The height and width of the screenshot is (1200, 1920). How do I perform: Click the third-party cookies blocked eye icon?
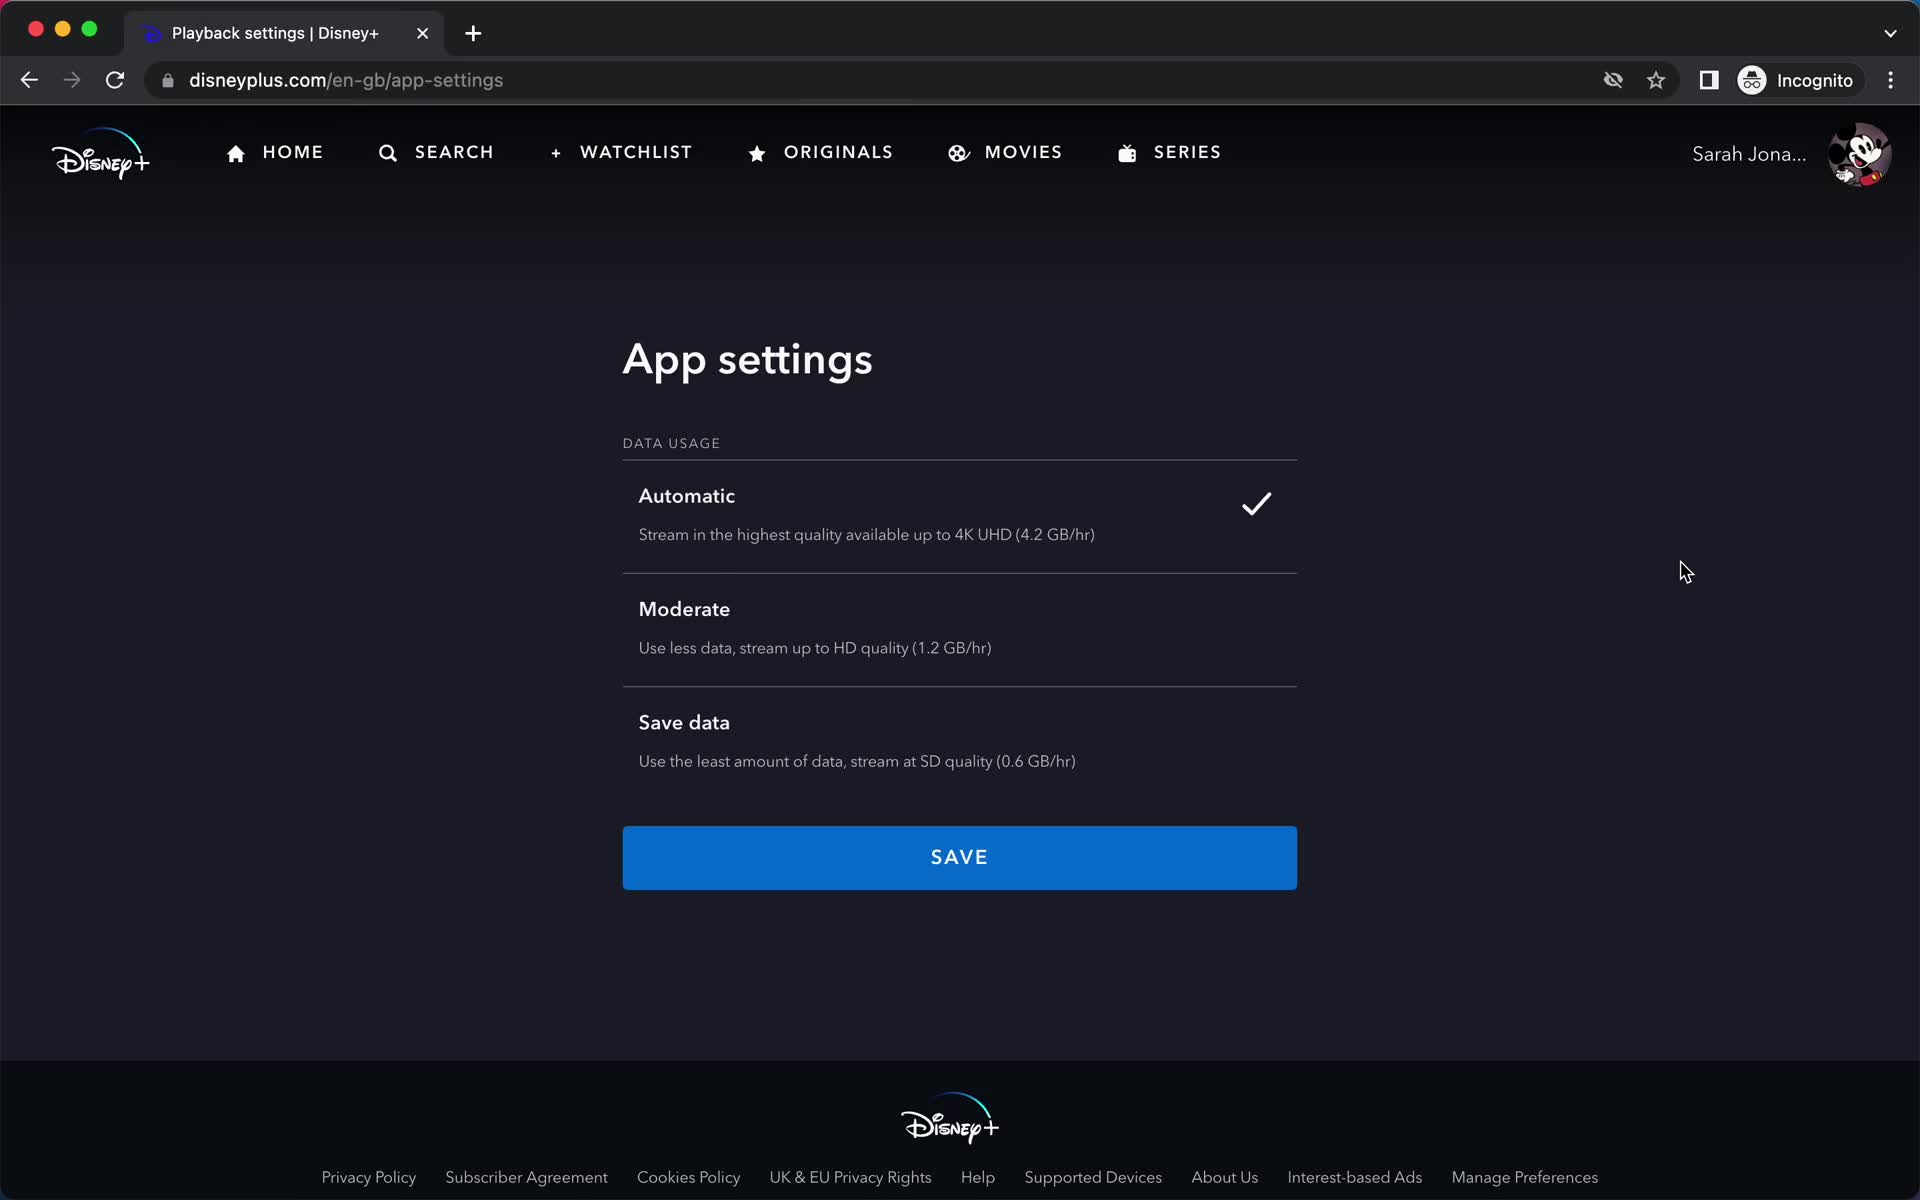click(1613, 80)
